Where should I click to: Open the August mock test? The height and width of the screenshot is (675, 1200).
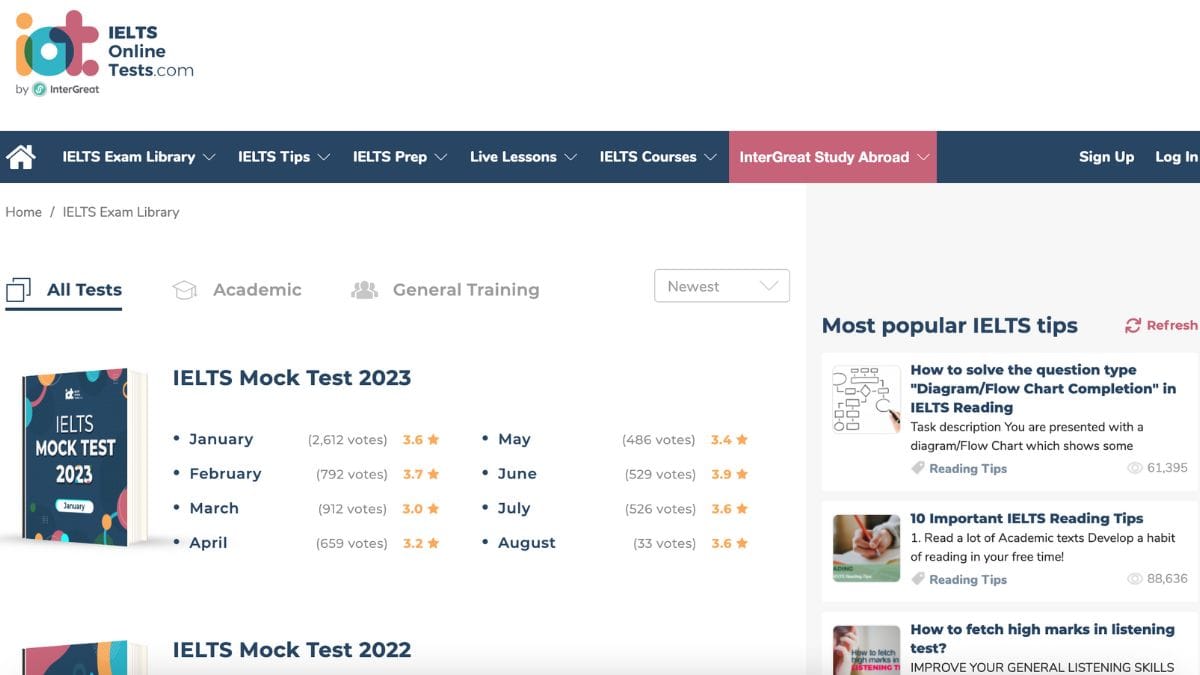pos(527,543)
